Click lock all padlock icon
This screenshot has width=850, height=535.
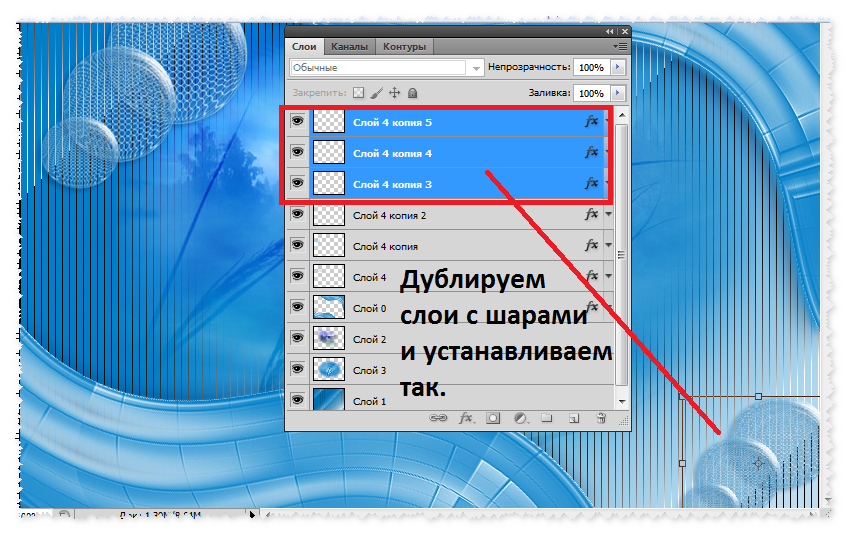pos(413,93)
